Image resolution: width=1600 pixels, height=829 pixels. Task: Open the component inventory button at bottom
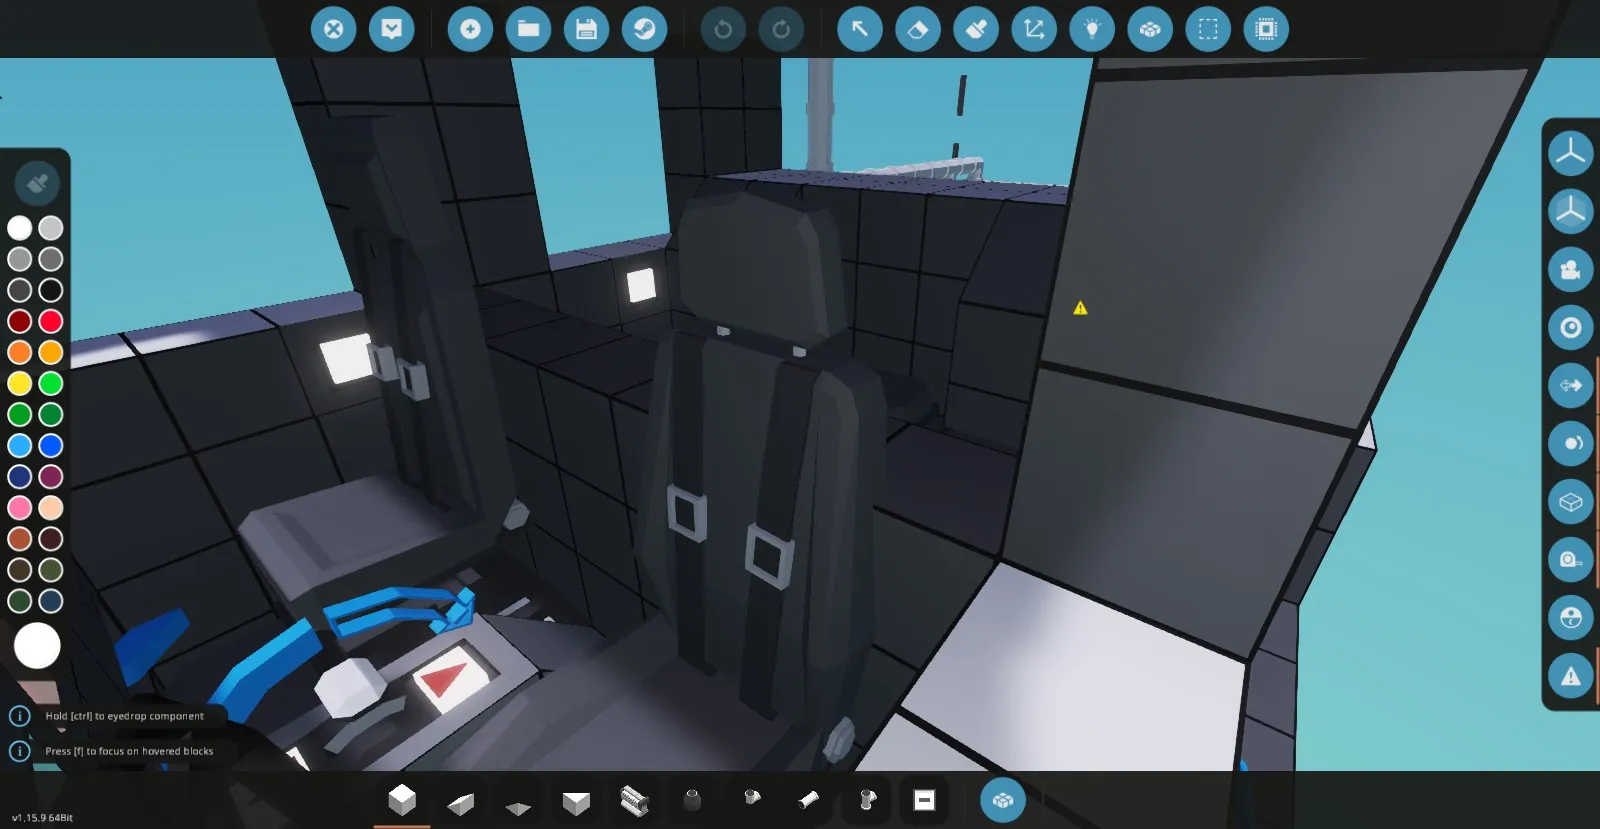pos(1002,800)
